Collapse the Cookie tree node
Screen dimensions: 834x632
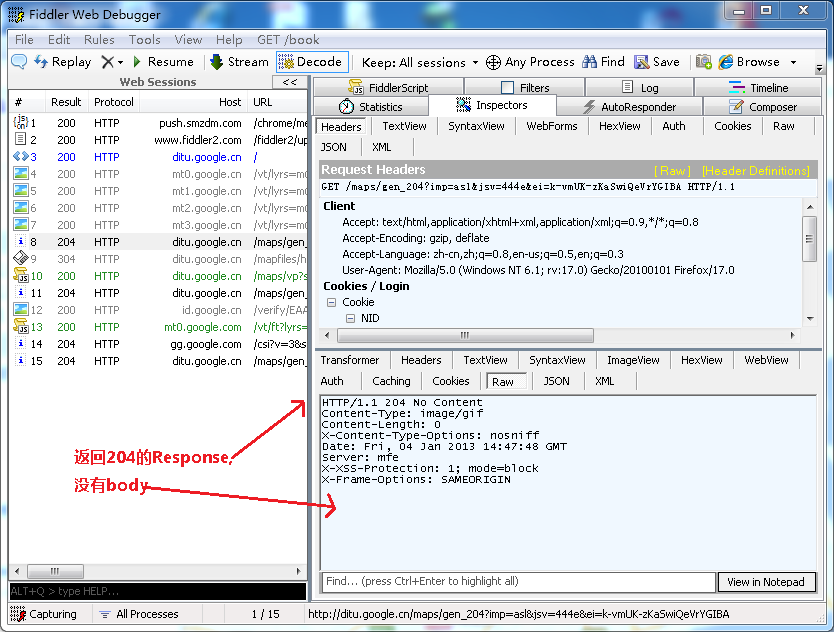coord(331,302)
